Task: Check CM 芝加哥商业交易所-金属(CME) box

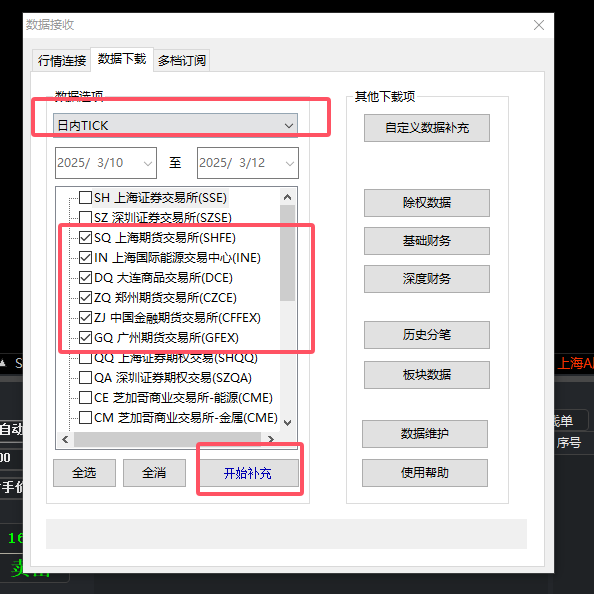Action: [x=85, y=418]
